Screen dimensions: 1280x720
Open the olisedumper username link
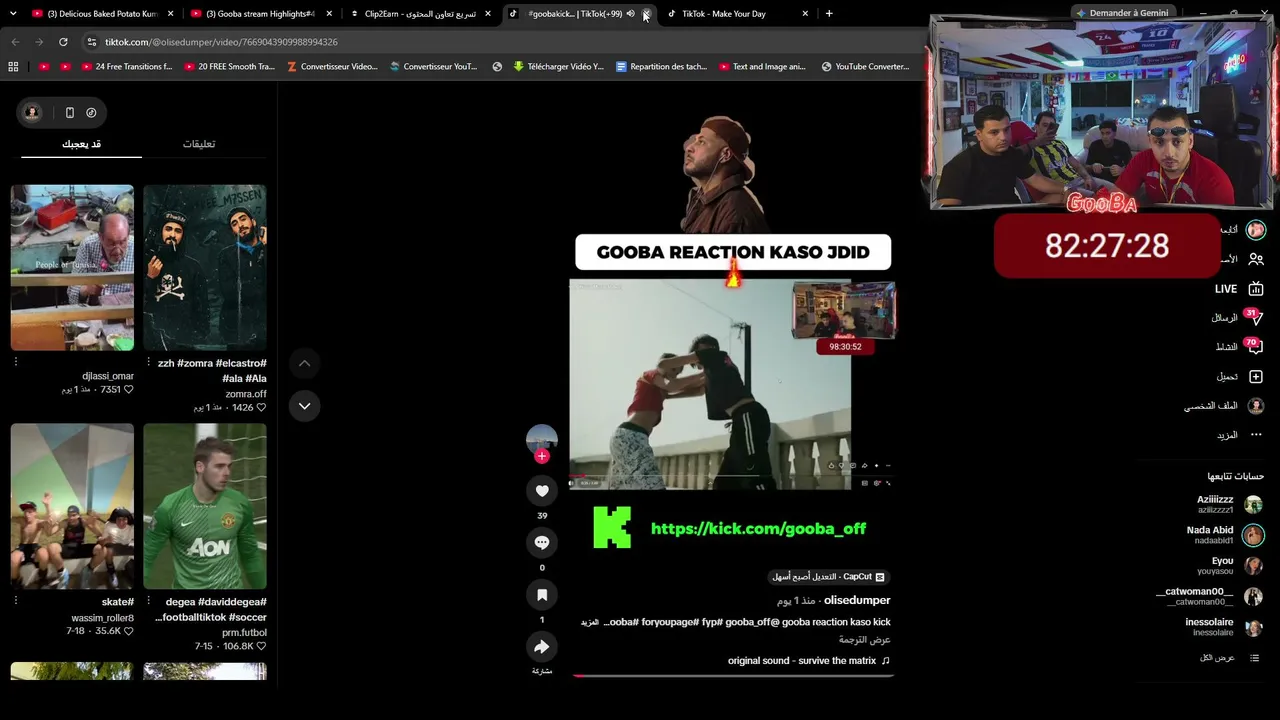857,600
